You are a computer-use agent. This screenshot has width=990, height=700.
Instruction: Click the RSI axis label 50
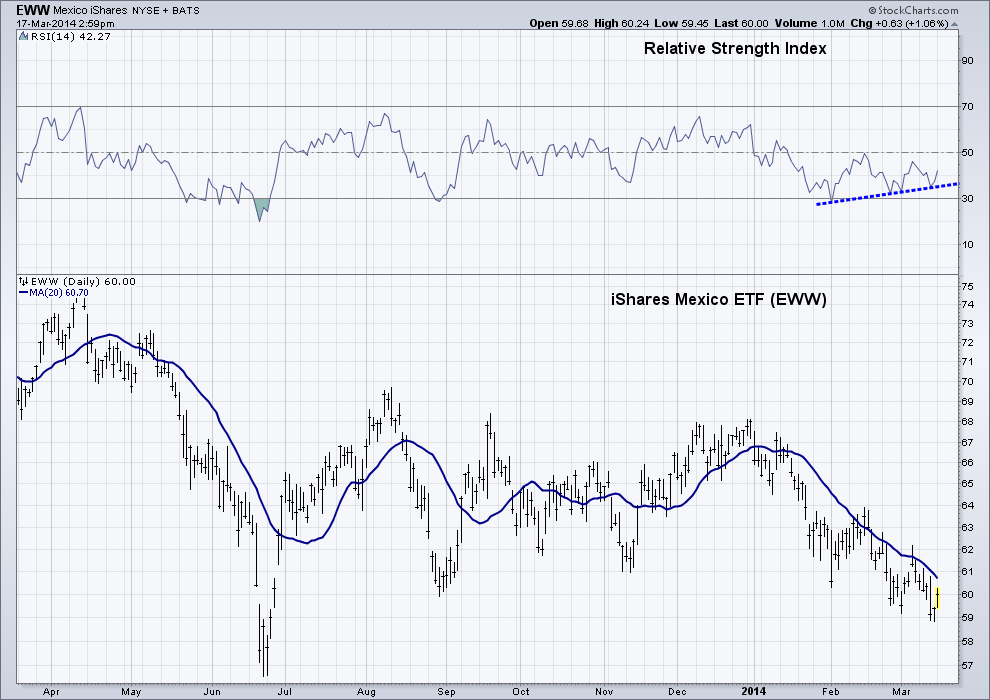(x=967, y=153)
